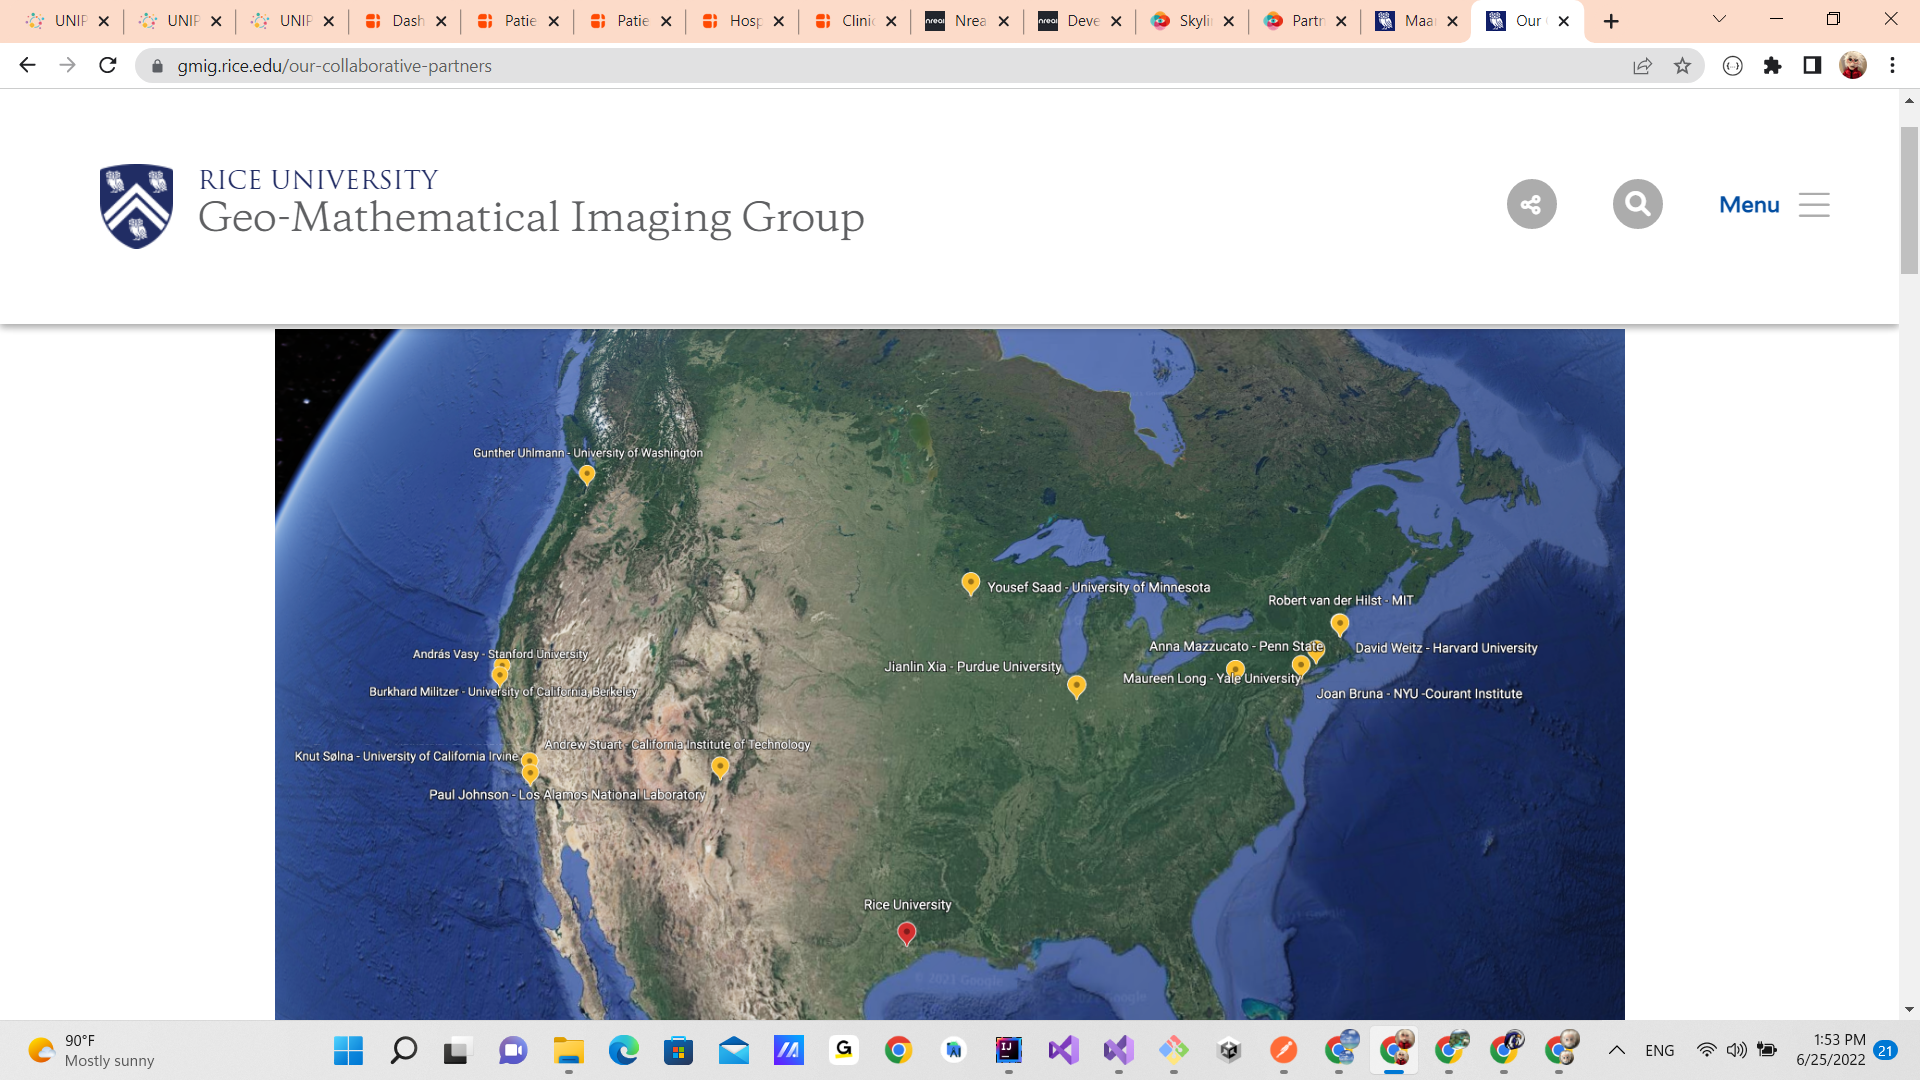Reload the page using the refresh icon
This screenshot has width=1920, height=1080.
[108, 66]
